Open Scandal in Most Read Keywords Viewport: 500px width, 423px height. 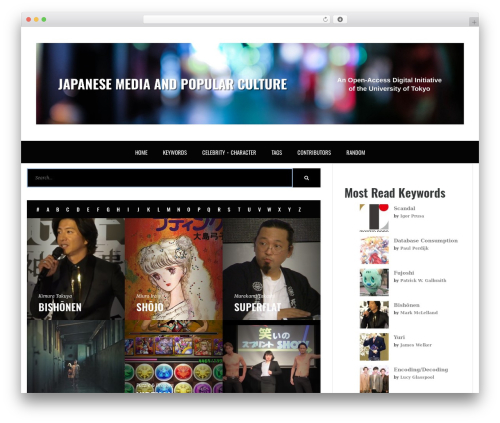pos(404,208)
